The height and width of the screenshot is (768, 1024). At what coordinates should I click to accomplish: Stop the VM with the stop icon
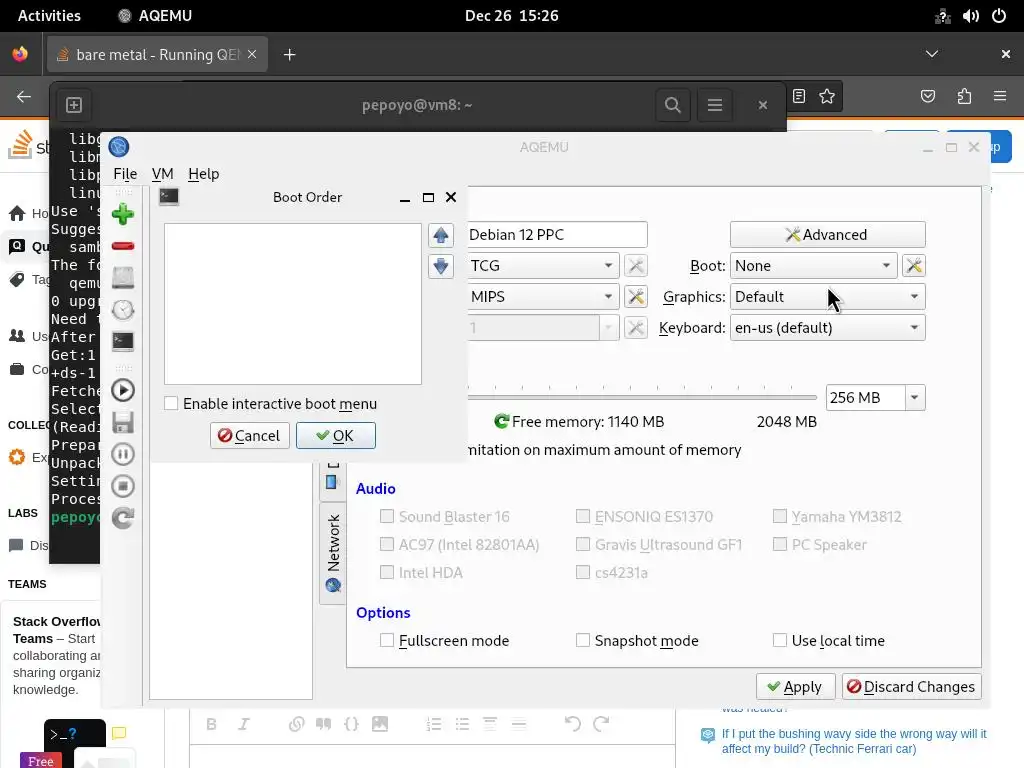(123, 486)
